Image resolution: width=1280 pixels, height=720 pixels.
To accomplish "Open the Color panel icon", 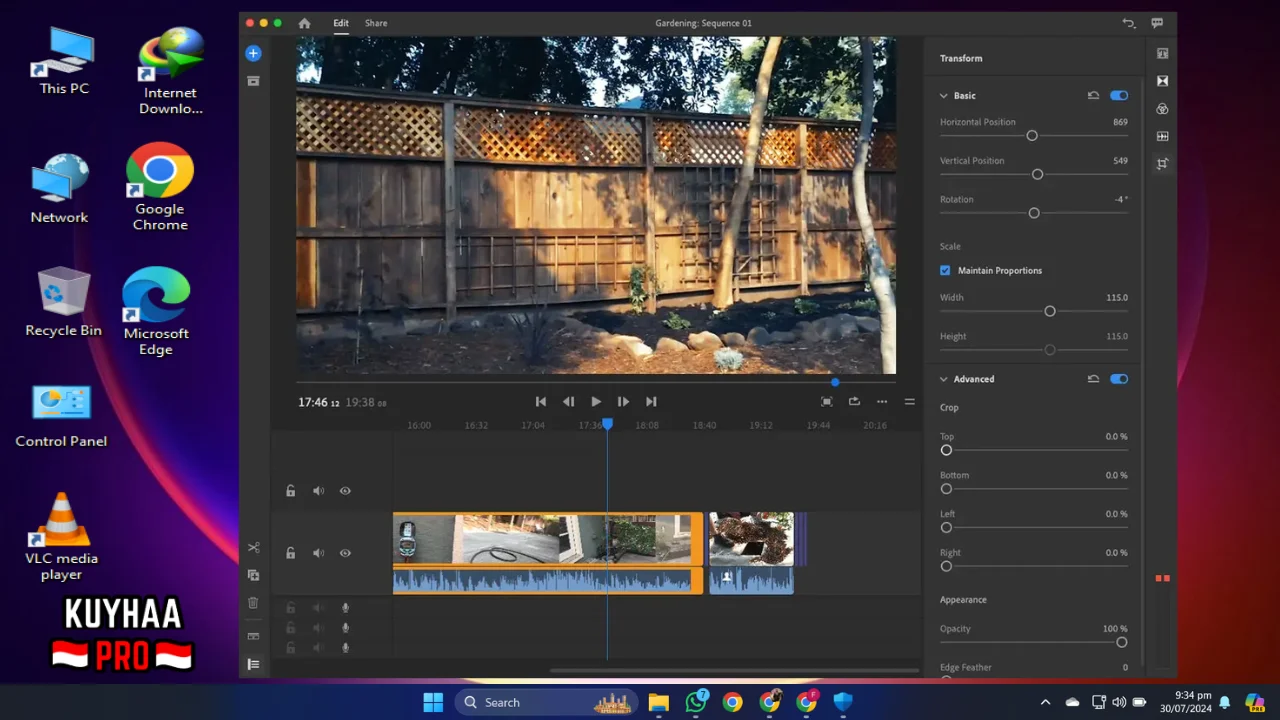I will pos(1162,108).
